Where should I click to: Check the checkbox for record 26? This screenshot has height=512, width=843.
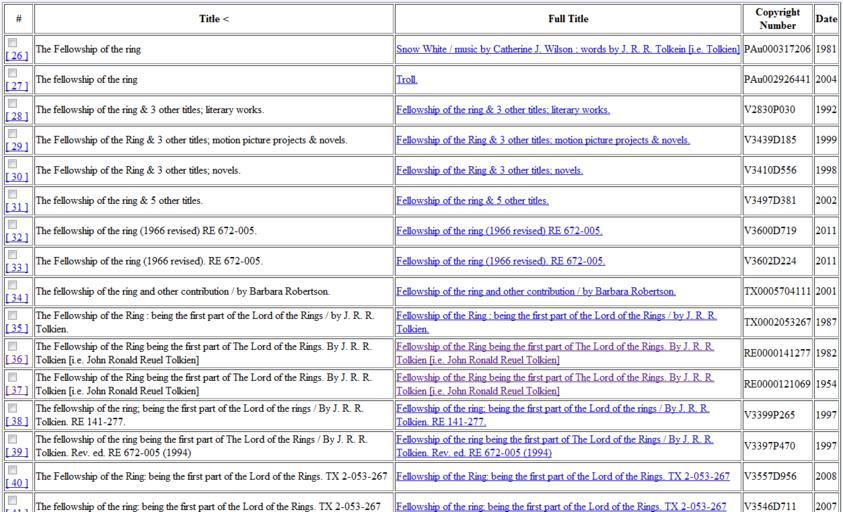pyautogui.click(x=12, y=43)
